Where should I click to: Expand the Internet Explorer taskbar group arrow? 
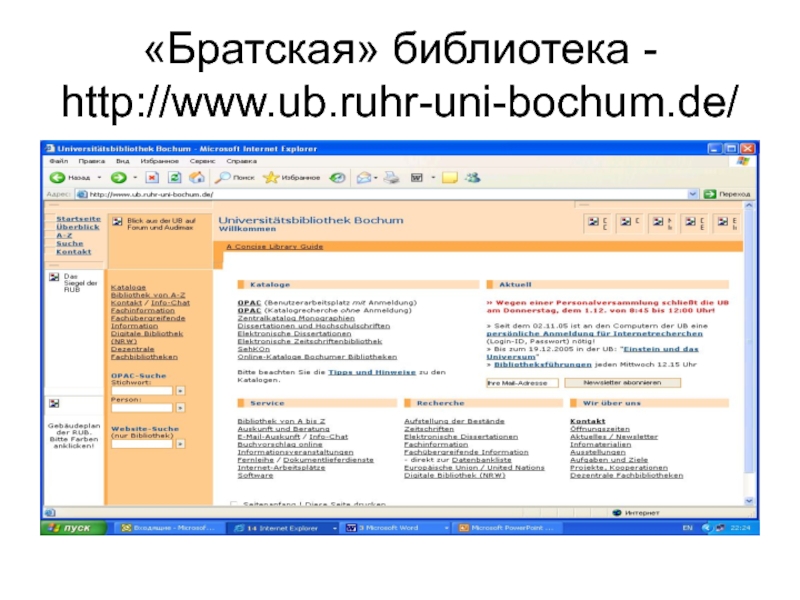pyautogui.click(x=335, y=528)
